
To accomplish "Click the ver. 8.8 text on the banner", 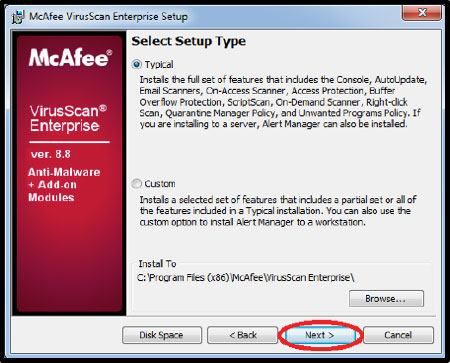I will coord(51,154).
